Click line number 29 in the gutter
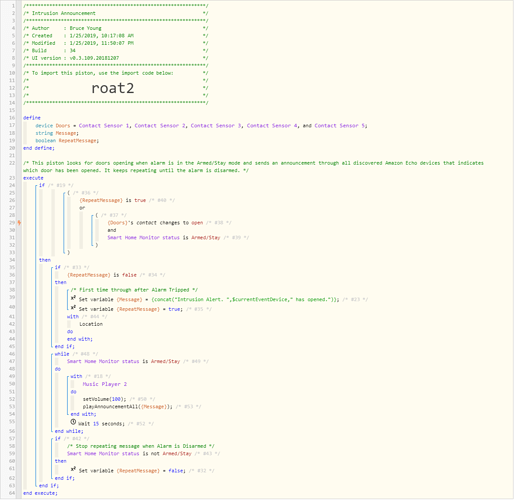The height and width of the screenshot is (500, 517). click(x=12, y=223)
